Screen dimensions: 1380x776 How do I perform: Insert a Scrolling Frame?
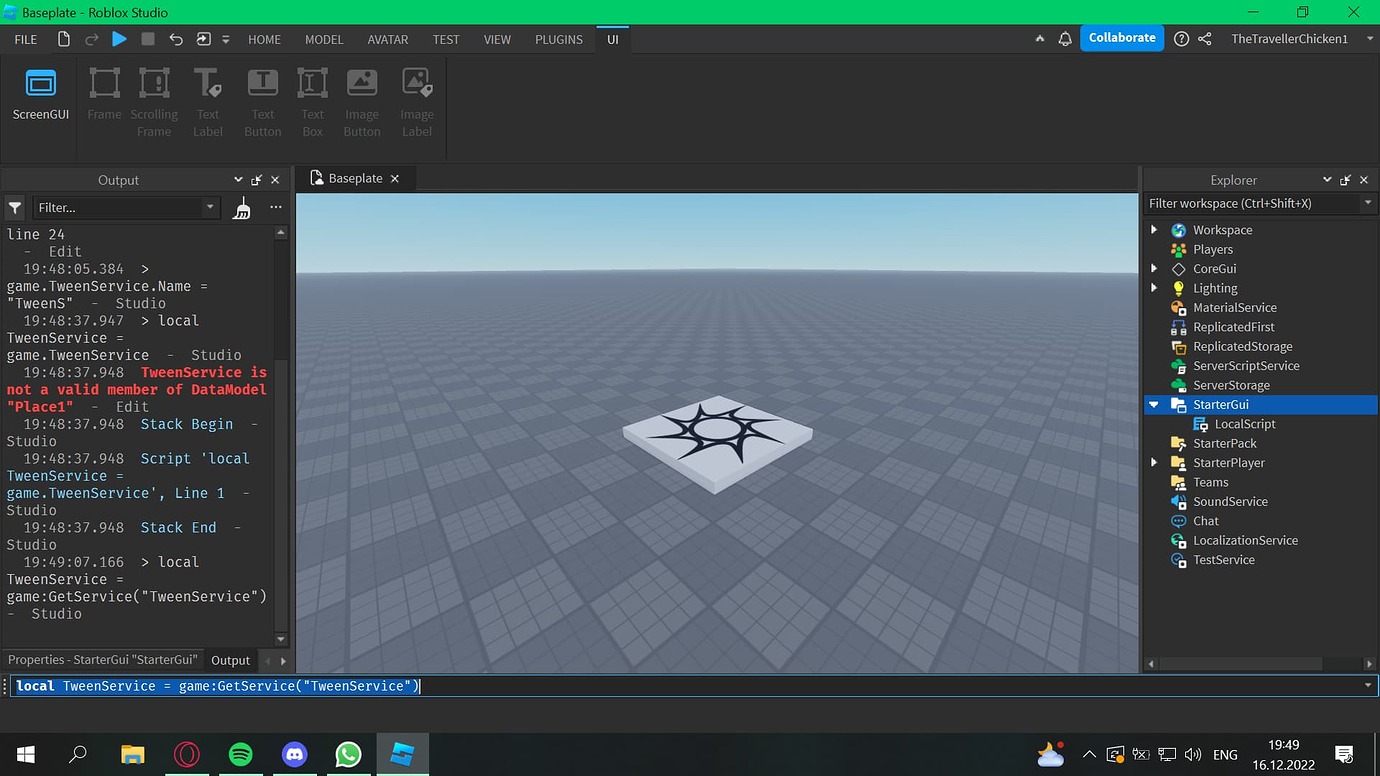tap(154, 95)
